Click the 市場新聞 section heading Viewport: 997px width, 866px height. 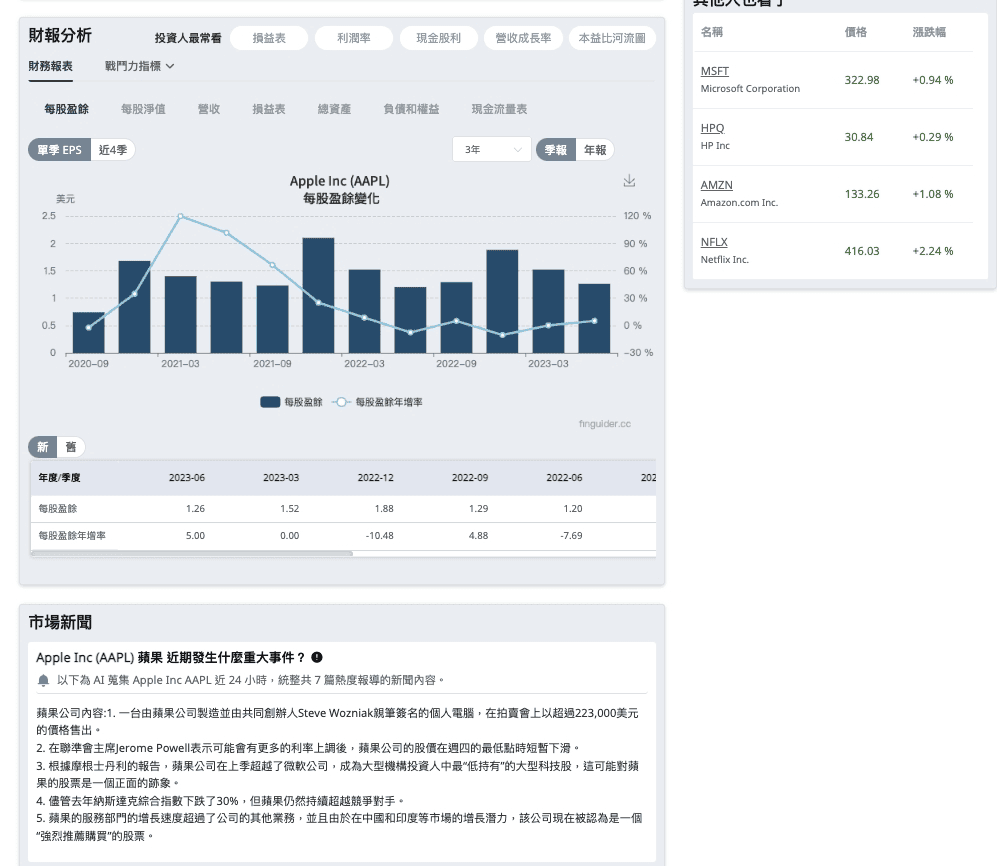60,622
